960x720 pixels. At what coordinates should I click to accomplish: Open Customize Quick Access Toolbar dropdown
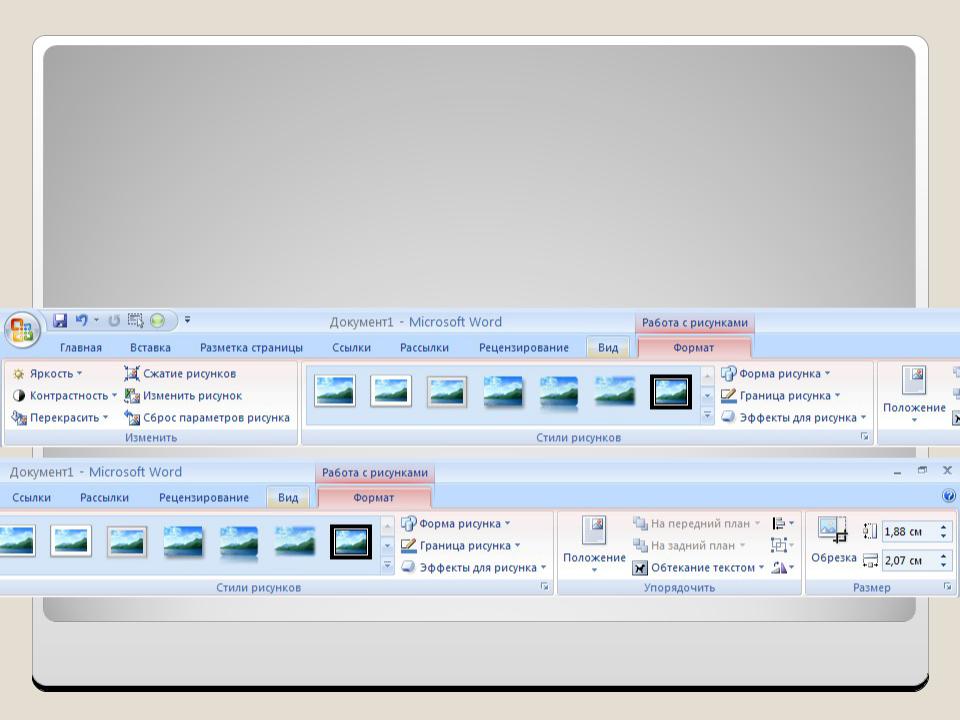coord(187,320)
